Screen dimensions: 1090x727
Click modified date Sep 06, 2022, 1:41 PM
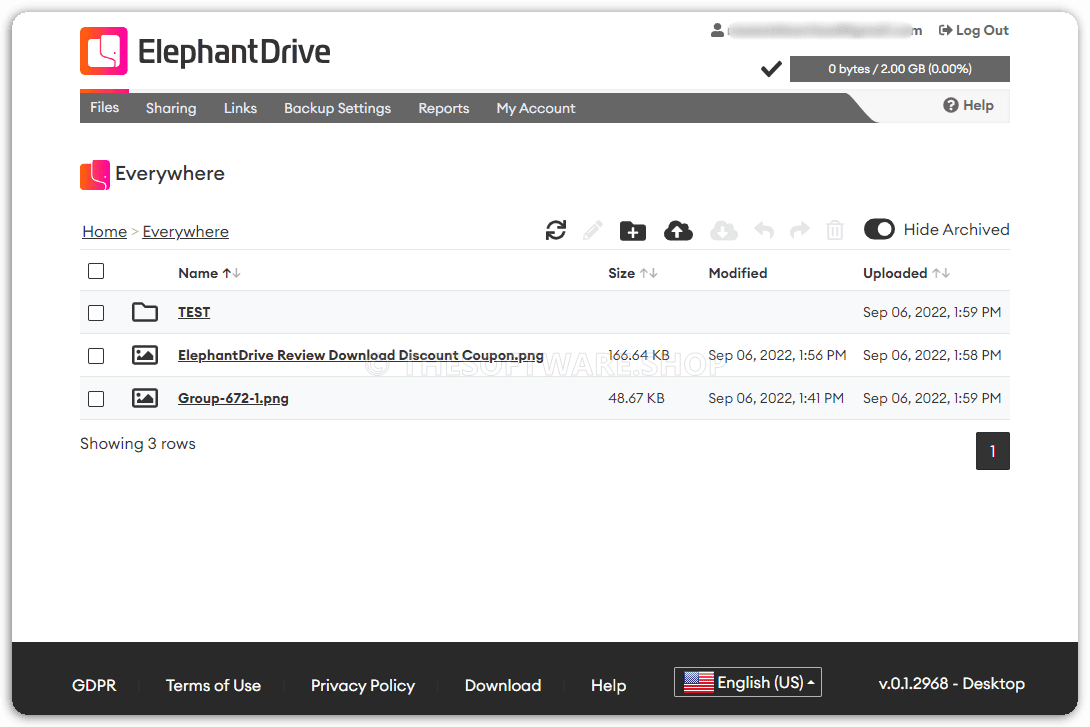coord(776,398)
